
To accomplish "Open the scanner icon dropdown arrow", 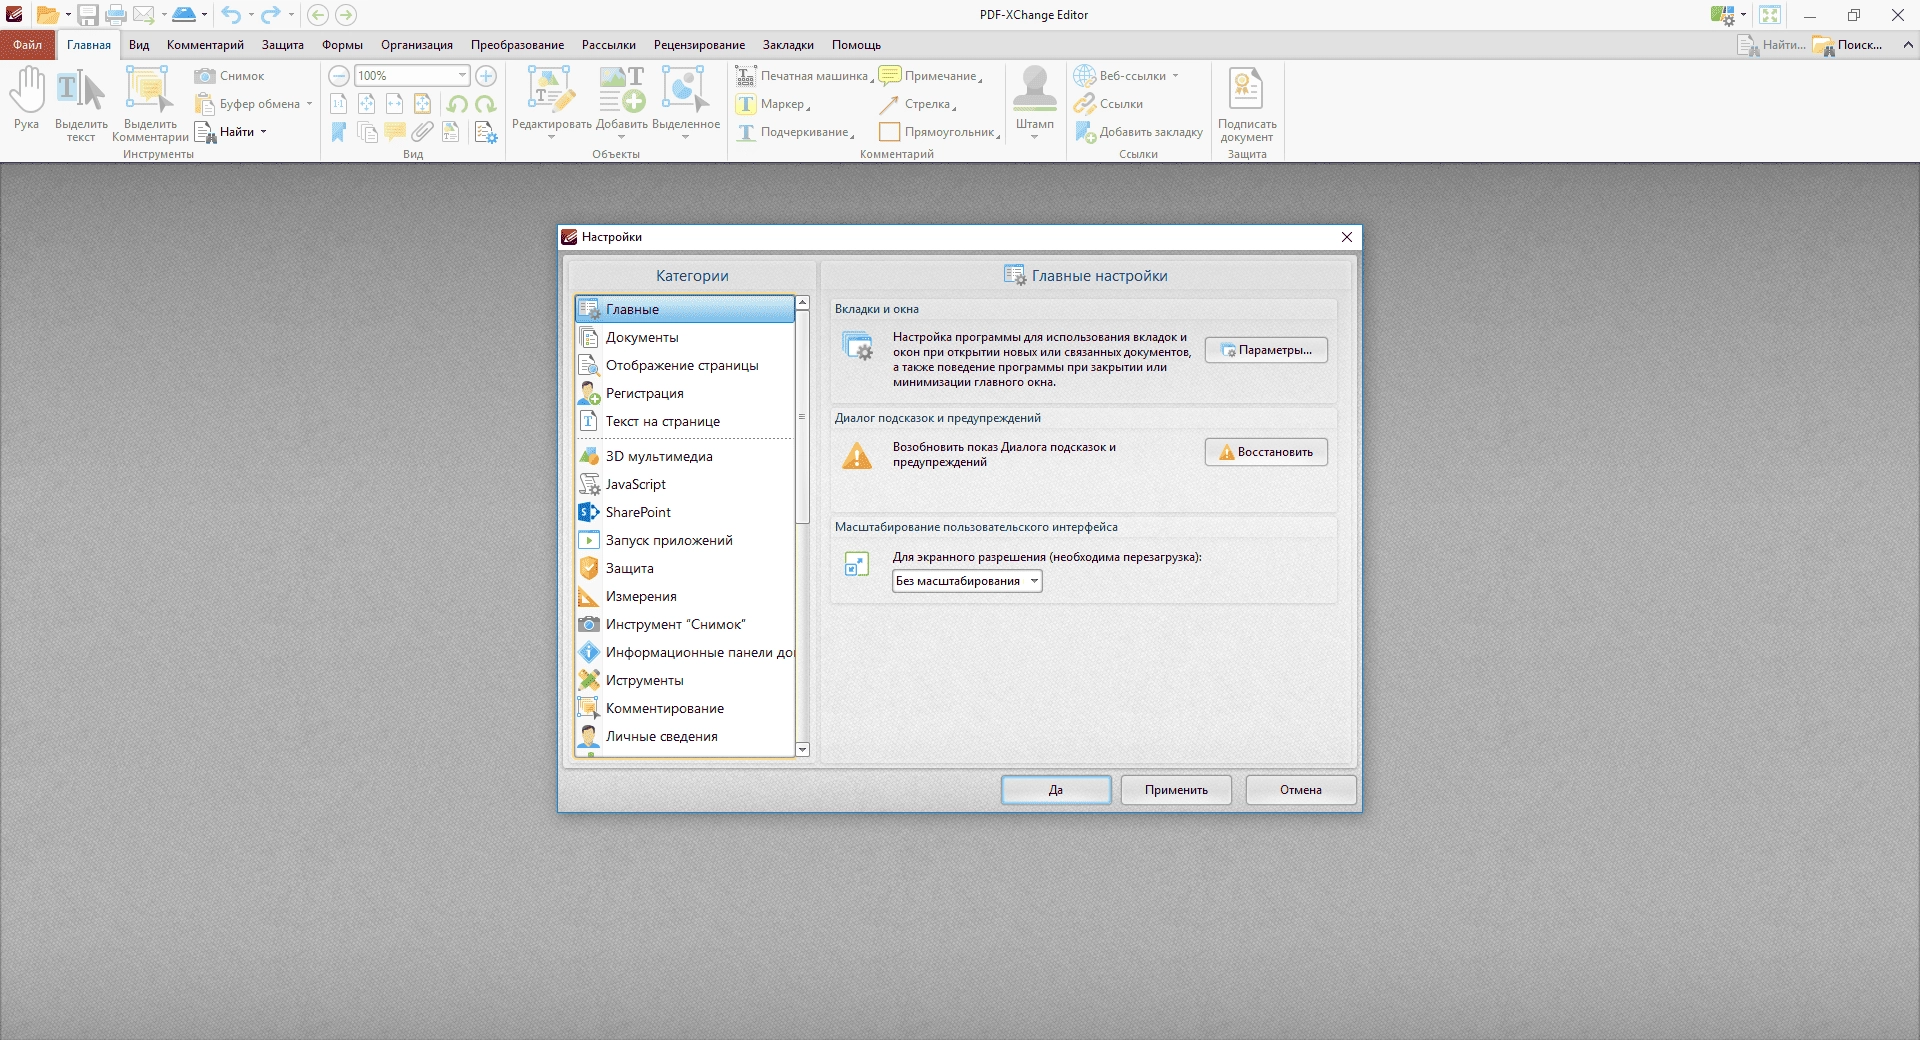I will (x=204, y=15).
